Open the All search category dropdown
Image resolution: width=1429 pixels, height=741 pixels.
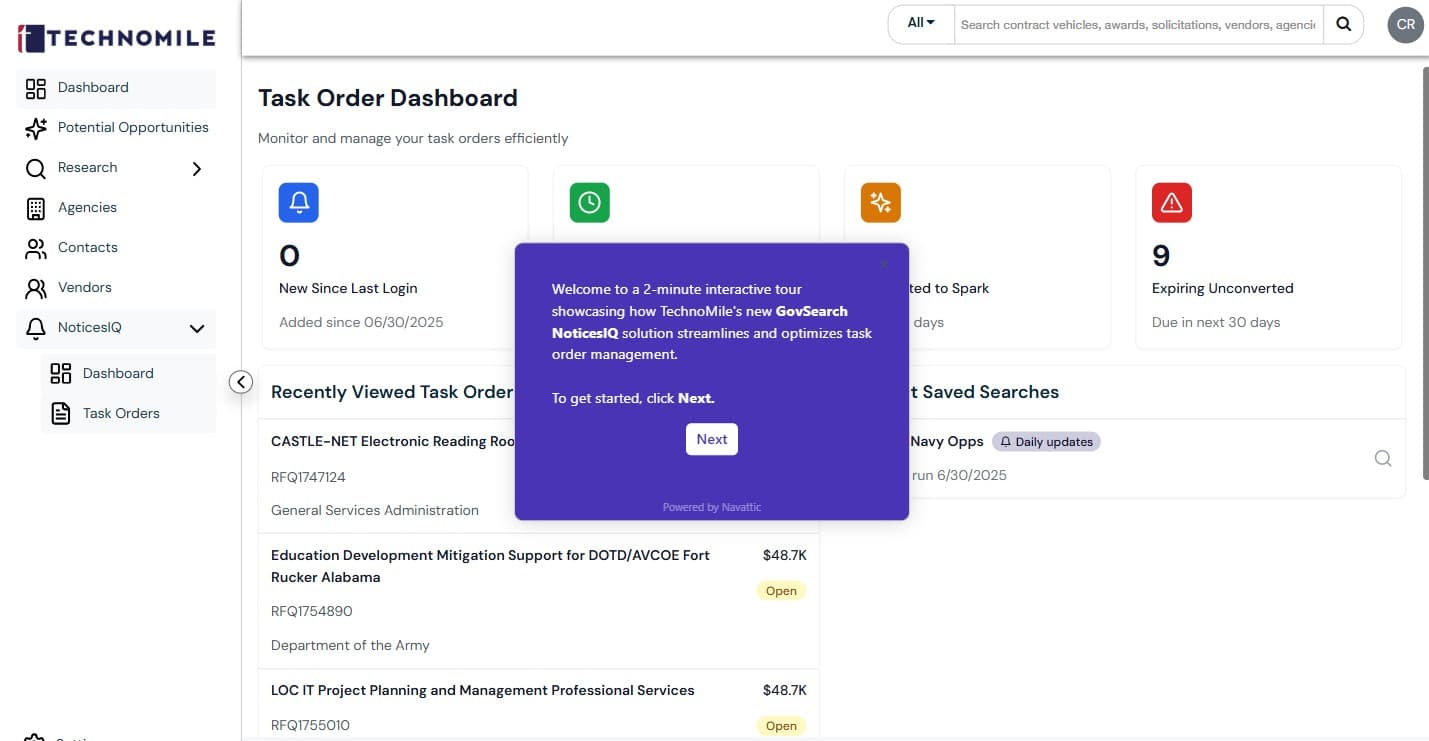[x=921, y=23]
